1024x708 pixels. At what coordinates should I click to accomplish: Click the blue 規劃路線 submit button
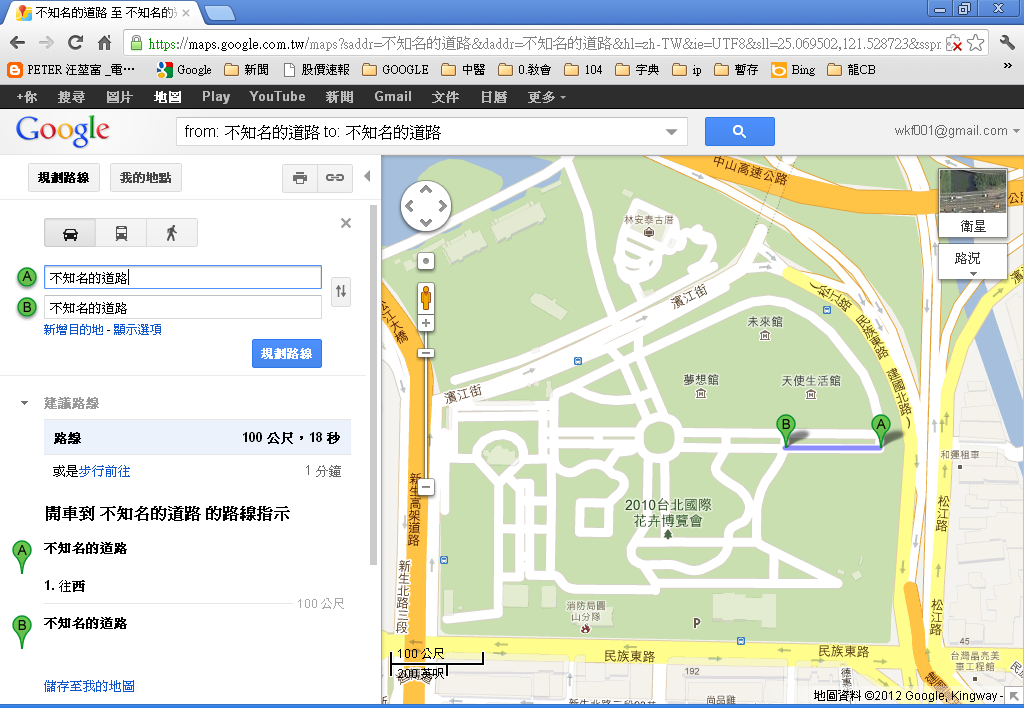tap(287, 353)
